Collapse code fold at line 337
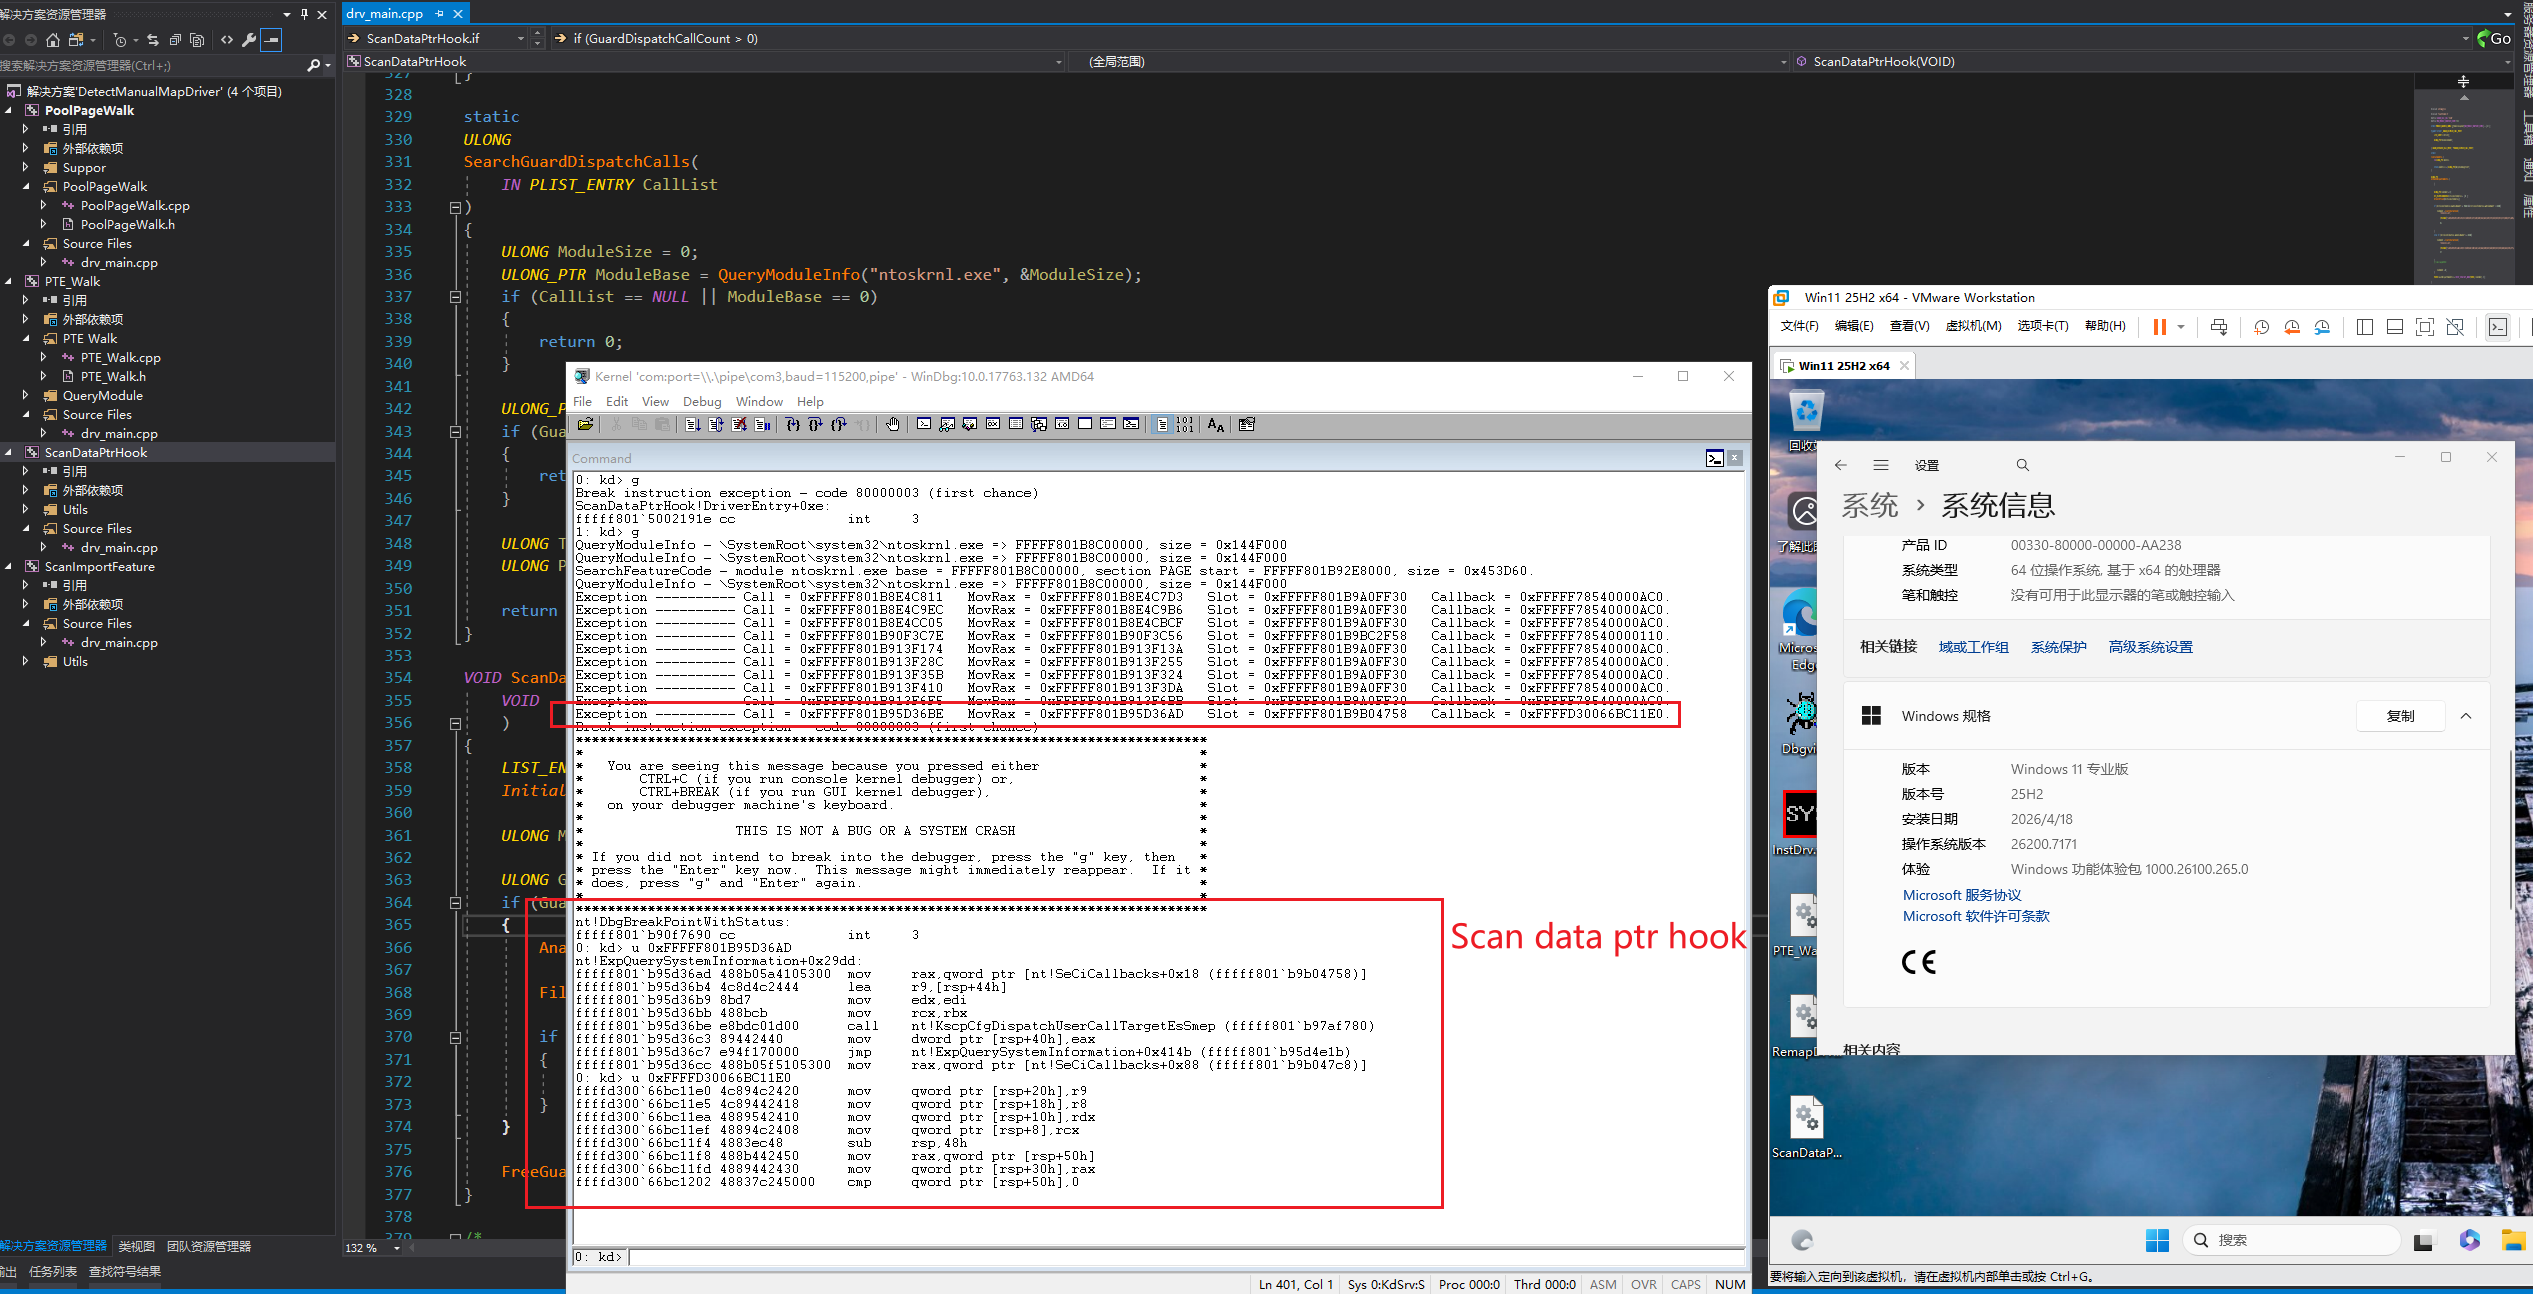This screenshot has width=2533, height=1294. pos(455,297)
